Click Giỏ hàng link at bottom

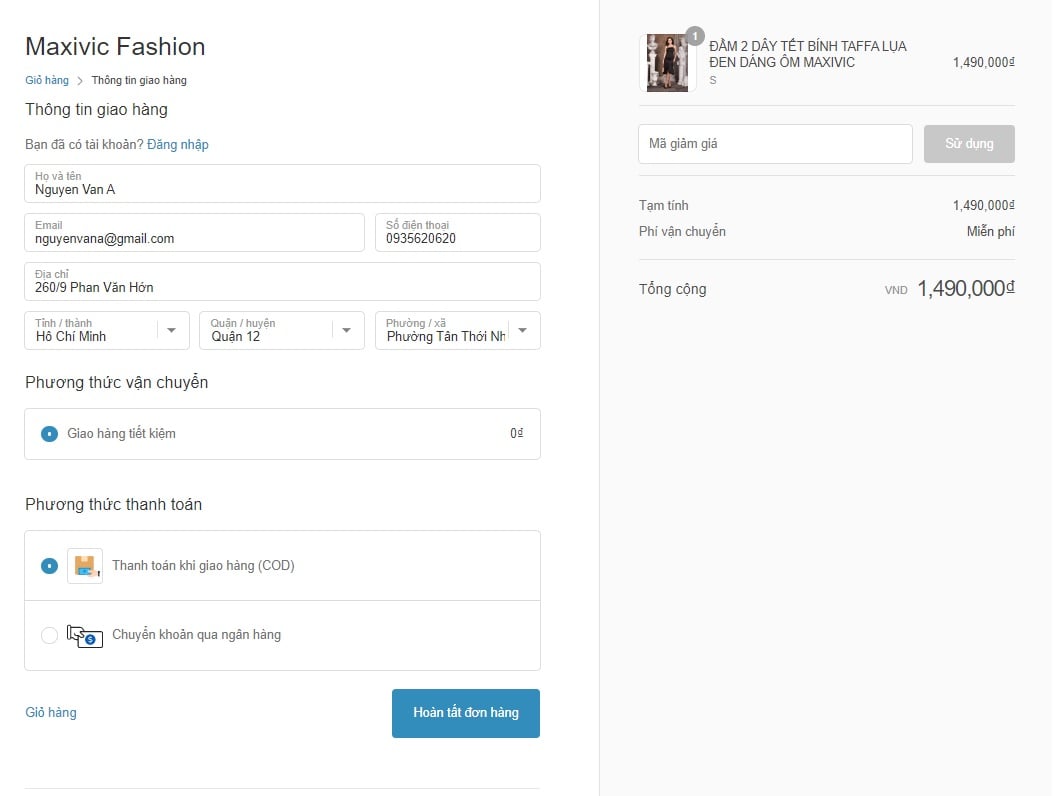point(51,712)
